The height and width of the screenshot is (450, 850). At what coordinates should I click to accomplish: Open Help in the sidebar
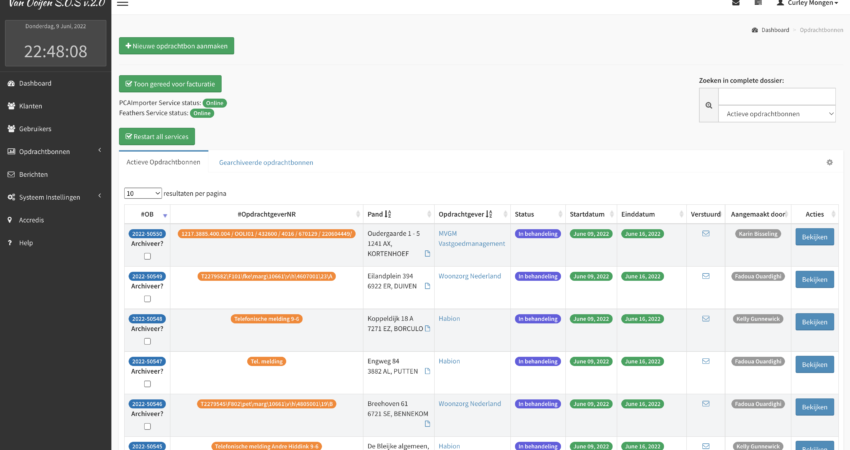click(x=25, y=243)
